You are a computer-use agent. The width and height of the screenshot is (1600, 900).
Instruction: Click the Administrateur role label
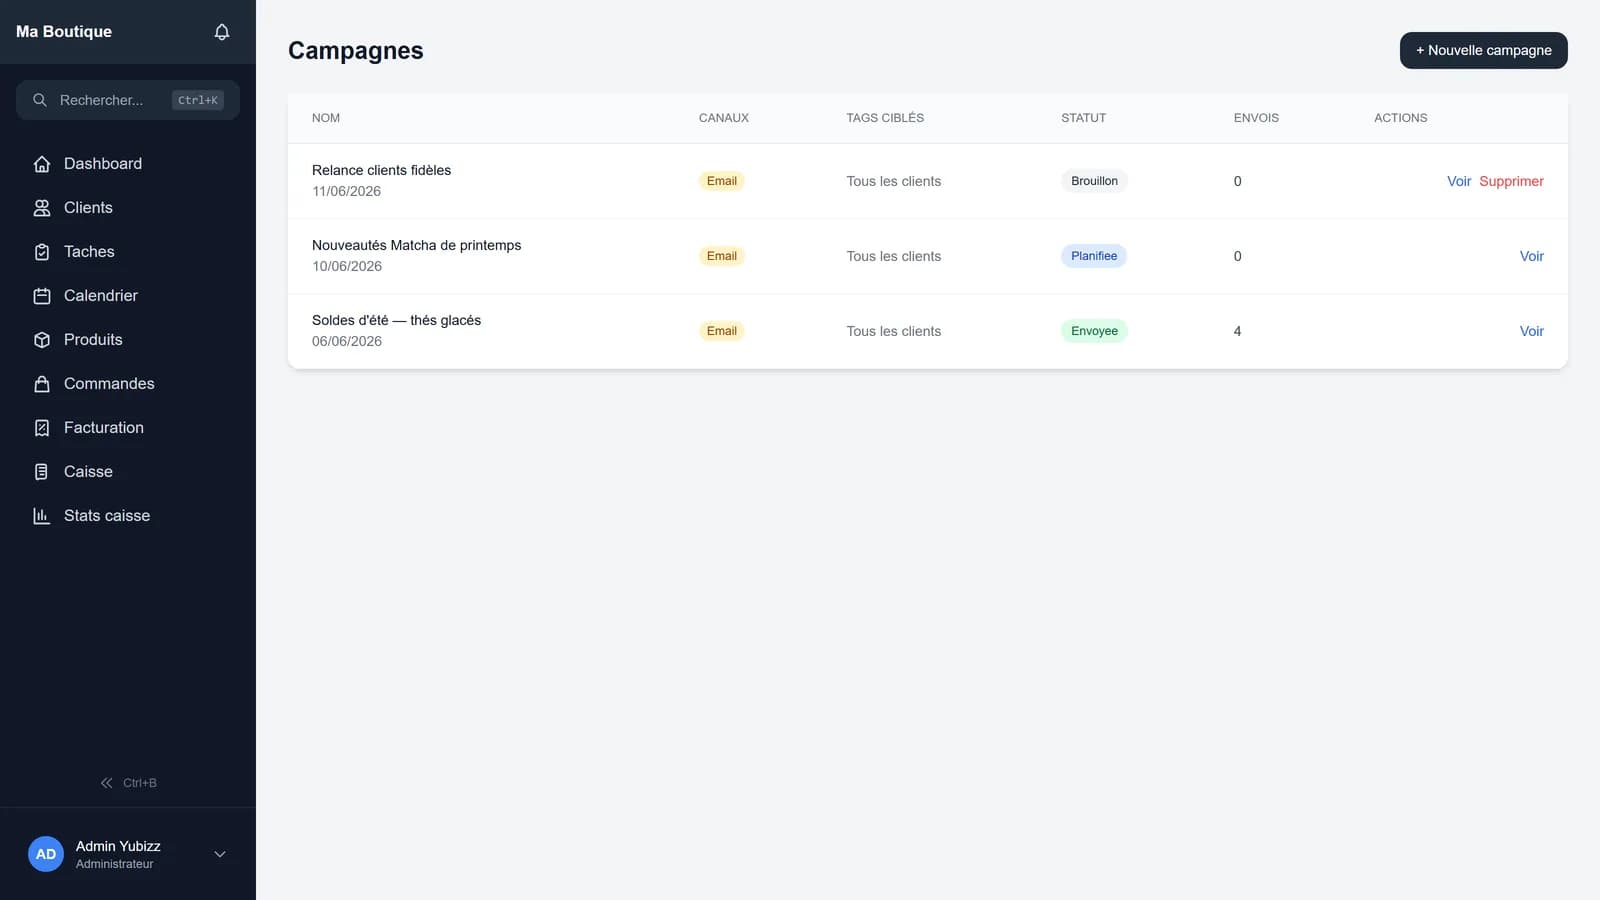[114, 864]
